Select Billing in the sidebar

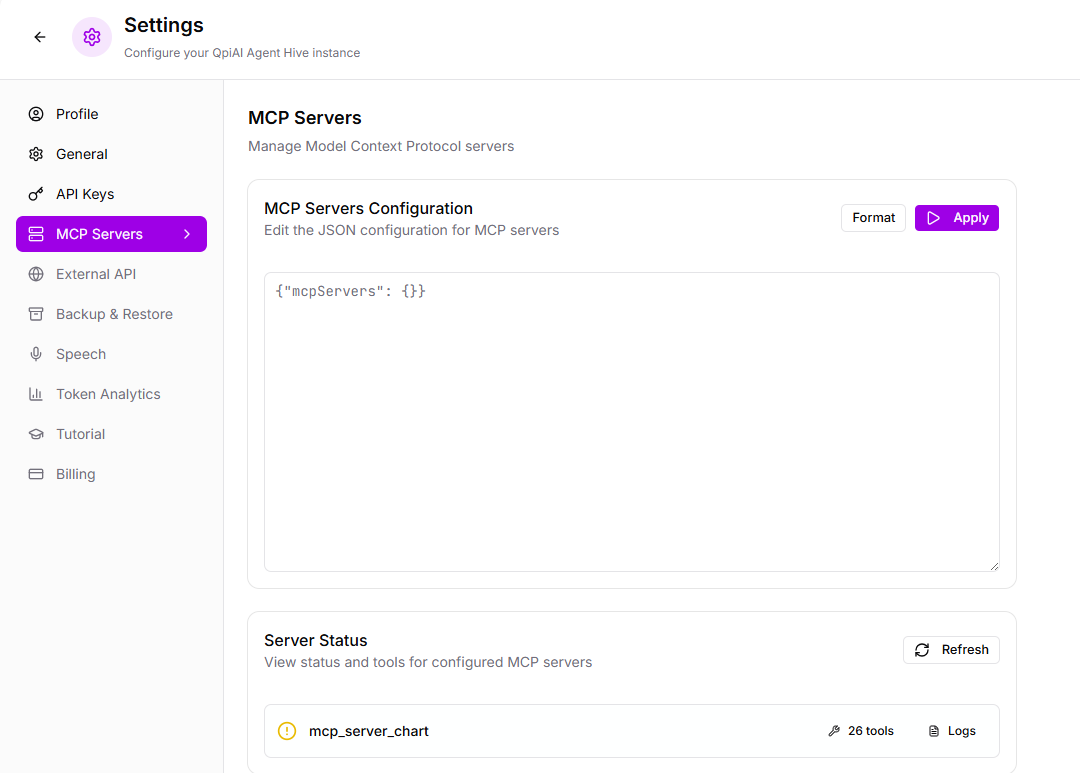click(76, 474)
